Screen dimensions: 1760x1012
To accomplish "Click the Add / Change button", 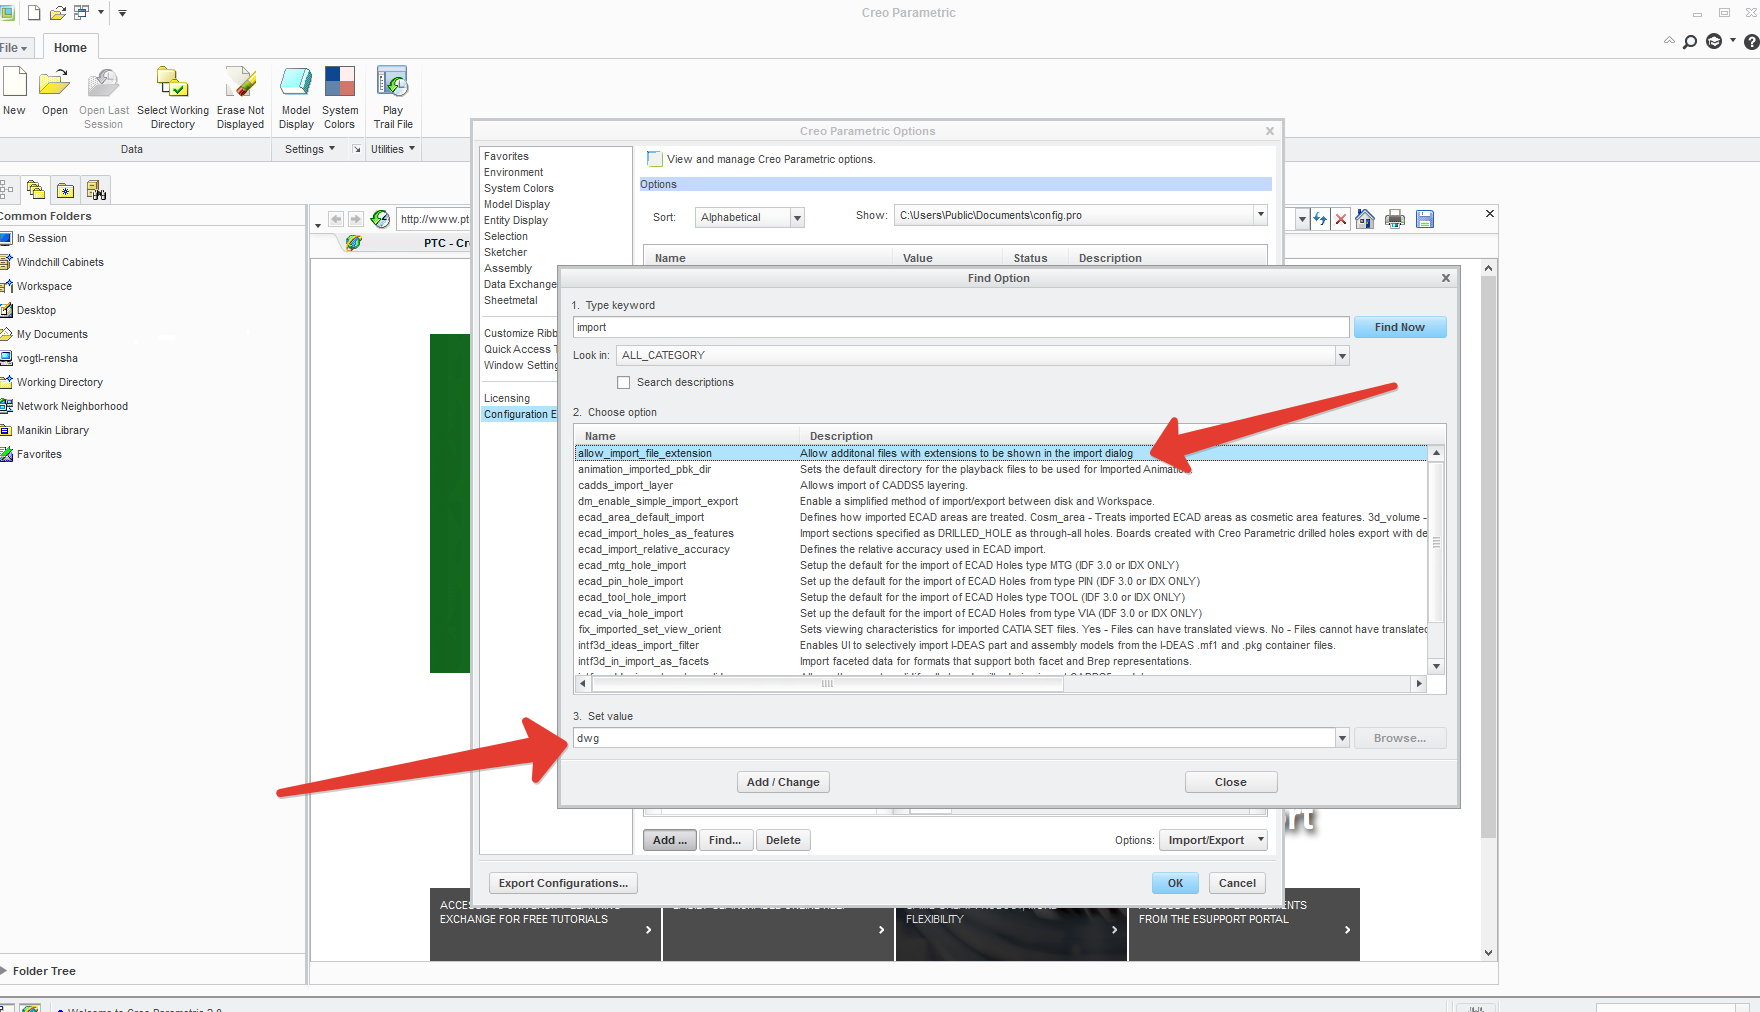I will (x=783, y=782).
